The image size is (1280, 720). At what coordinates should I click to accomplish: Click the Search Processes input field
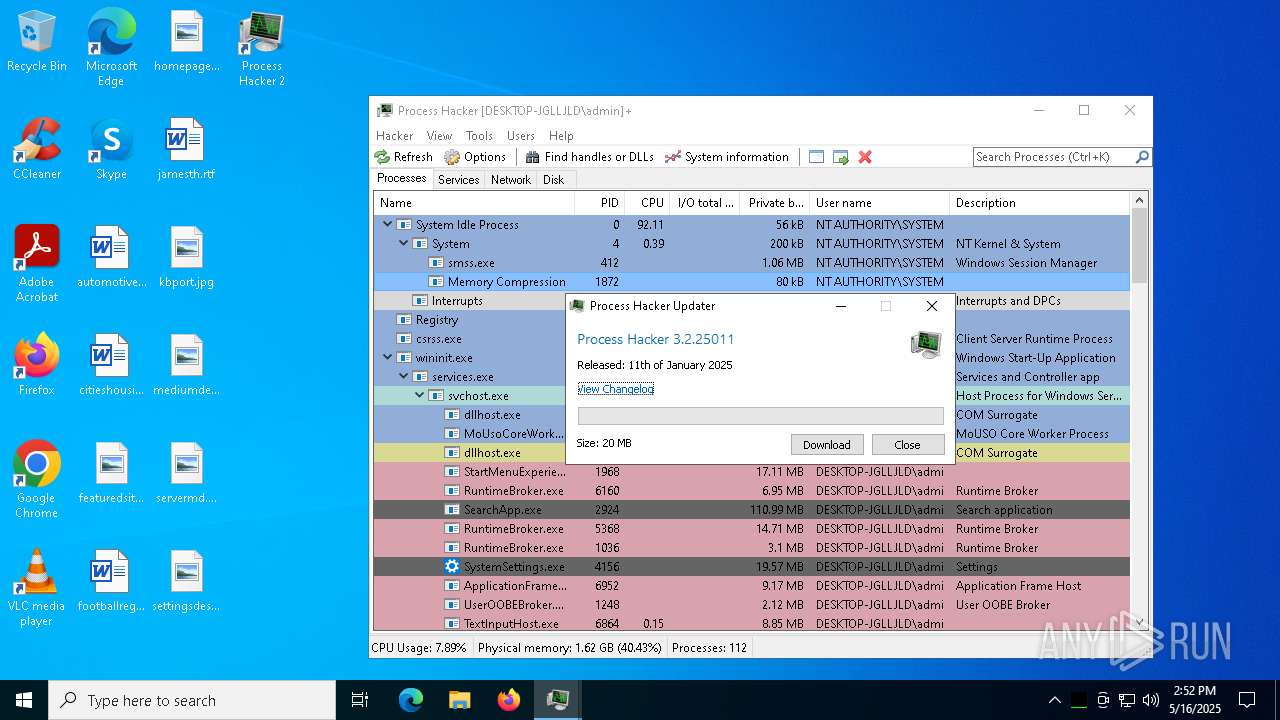pos(1054,157)
